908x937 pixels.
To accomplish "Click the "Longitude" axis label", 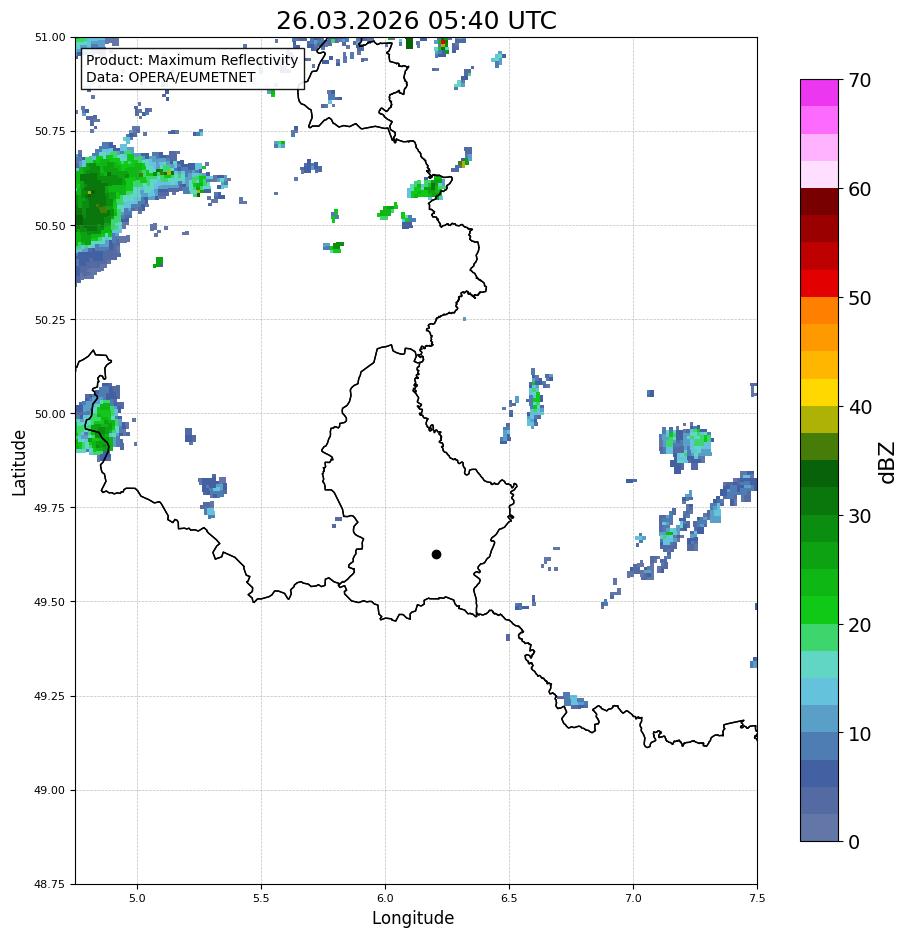I will (x=413, y=917).
